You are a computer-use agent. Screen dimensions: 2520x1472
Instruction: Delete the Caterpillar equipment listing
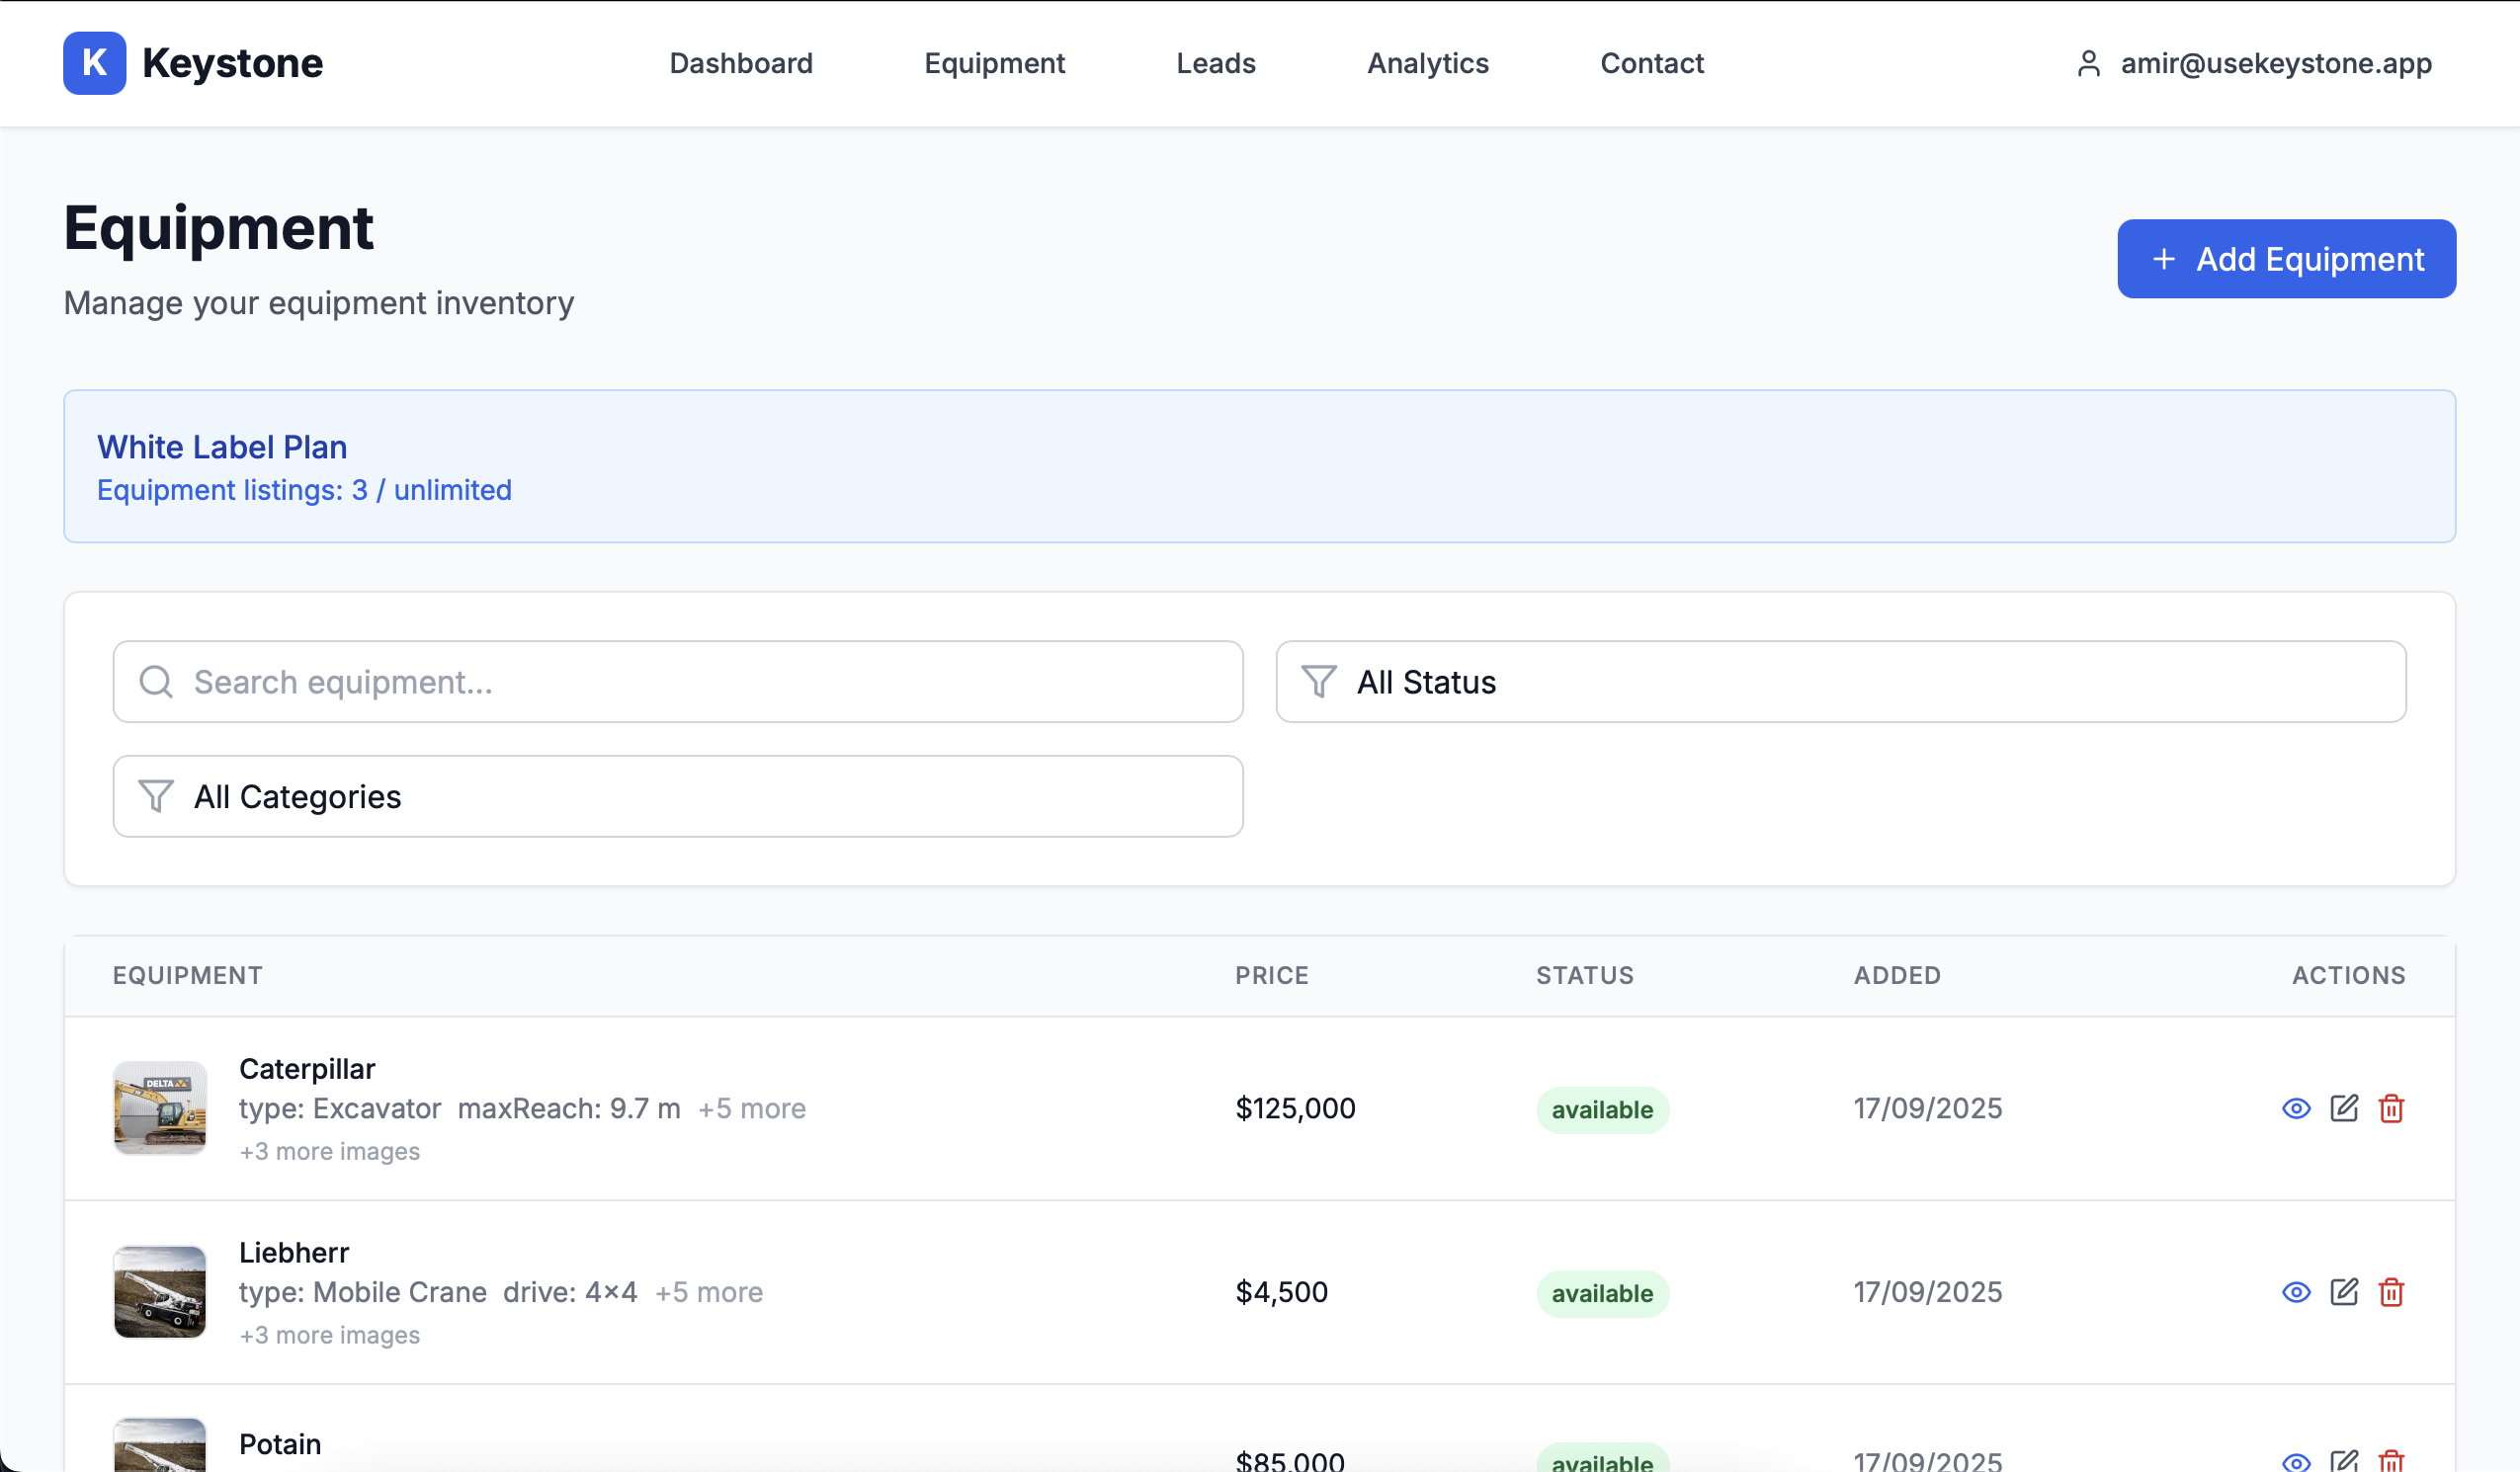(2391, 1108)
